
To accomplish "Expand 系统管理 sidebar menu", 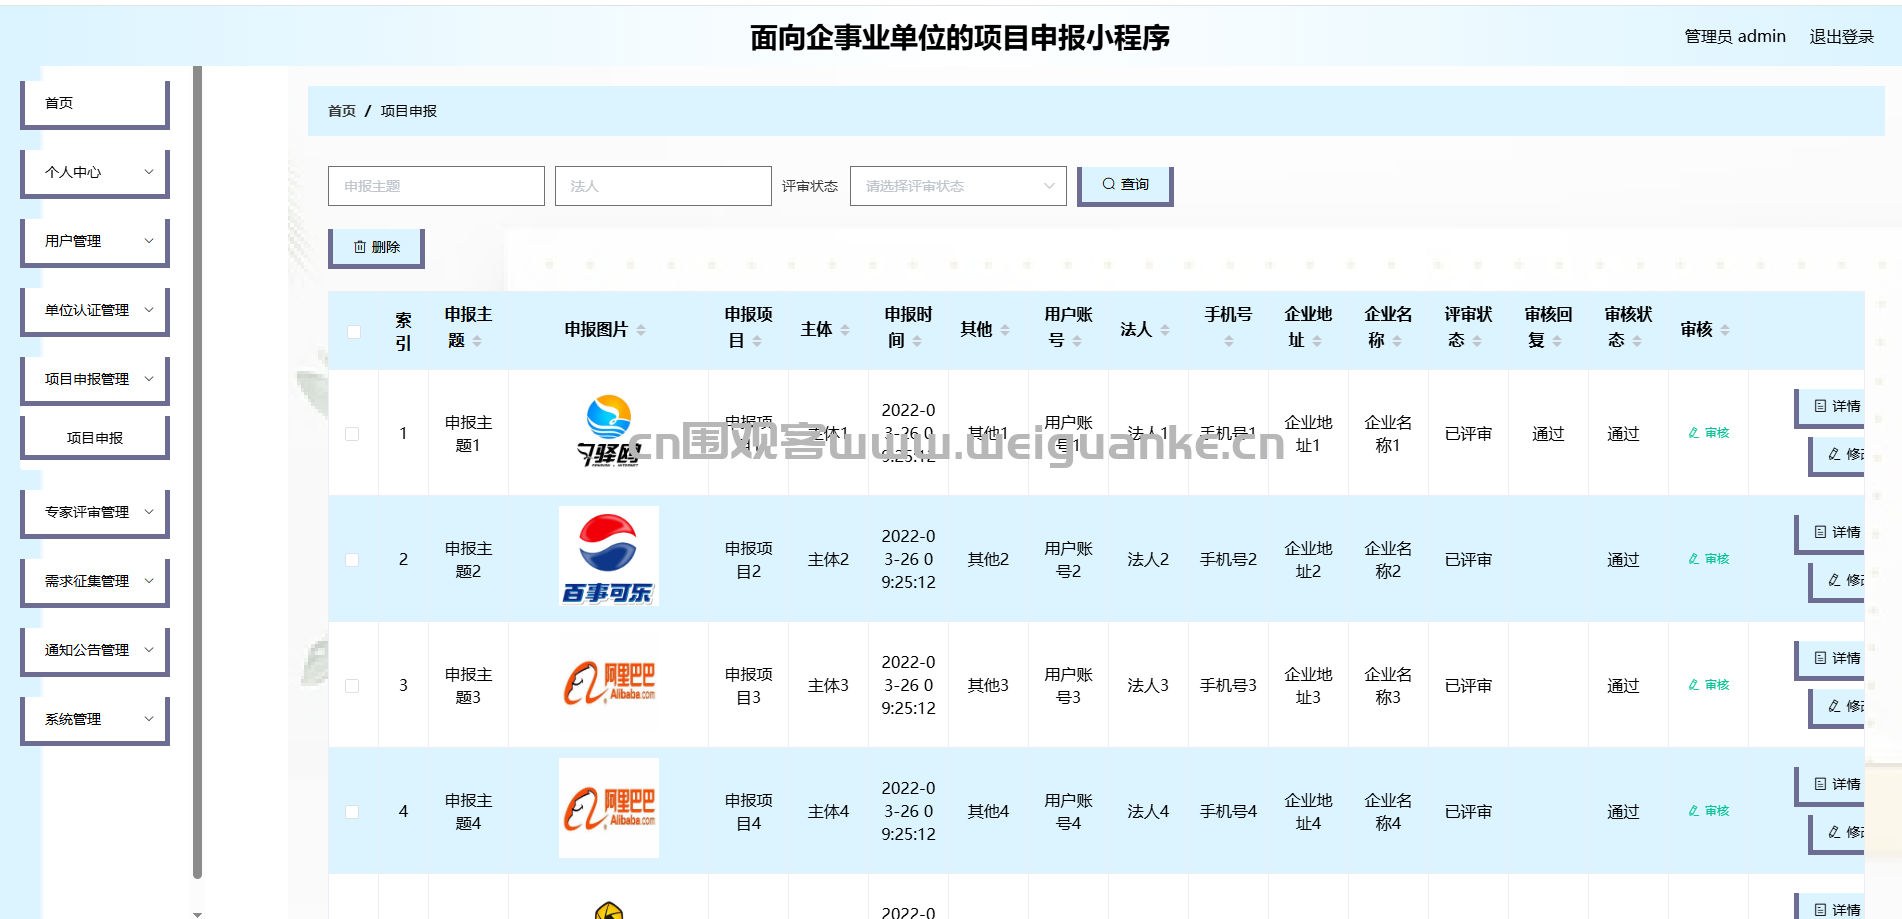I will point(94,719).
